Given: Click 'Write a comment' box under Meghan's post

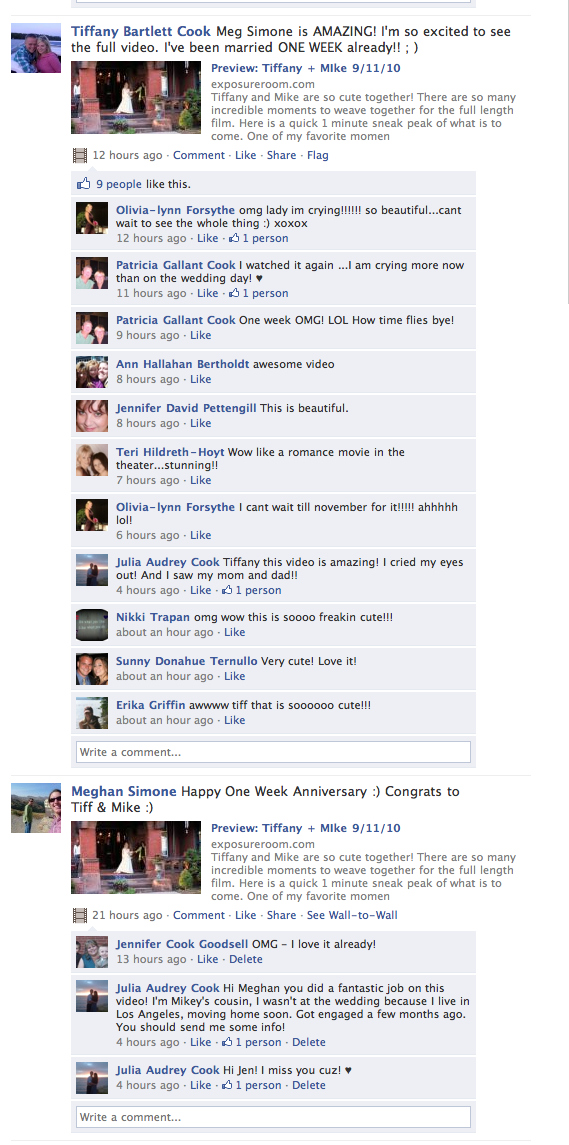Looking at the screenshot, I should [273, 1117].
